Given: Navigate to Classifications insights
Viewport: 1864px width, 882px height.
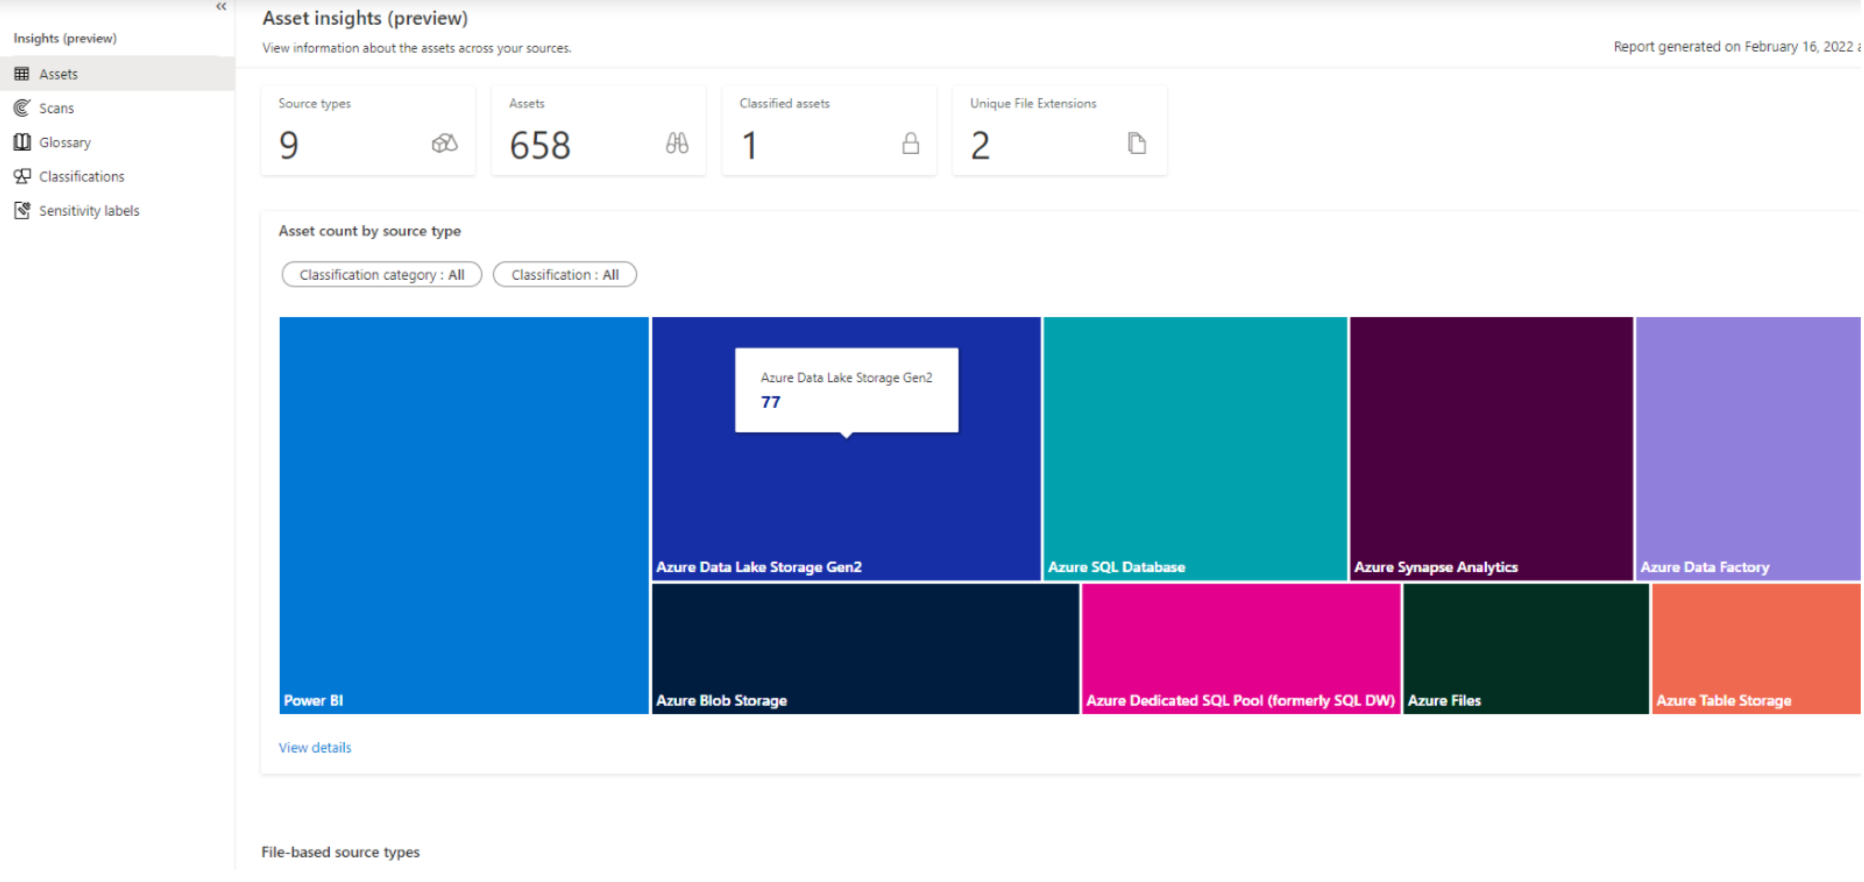Looking at the screenshot, I should 117,176.
